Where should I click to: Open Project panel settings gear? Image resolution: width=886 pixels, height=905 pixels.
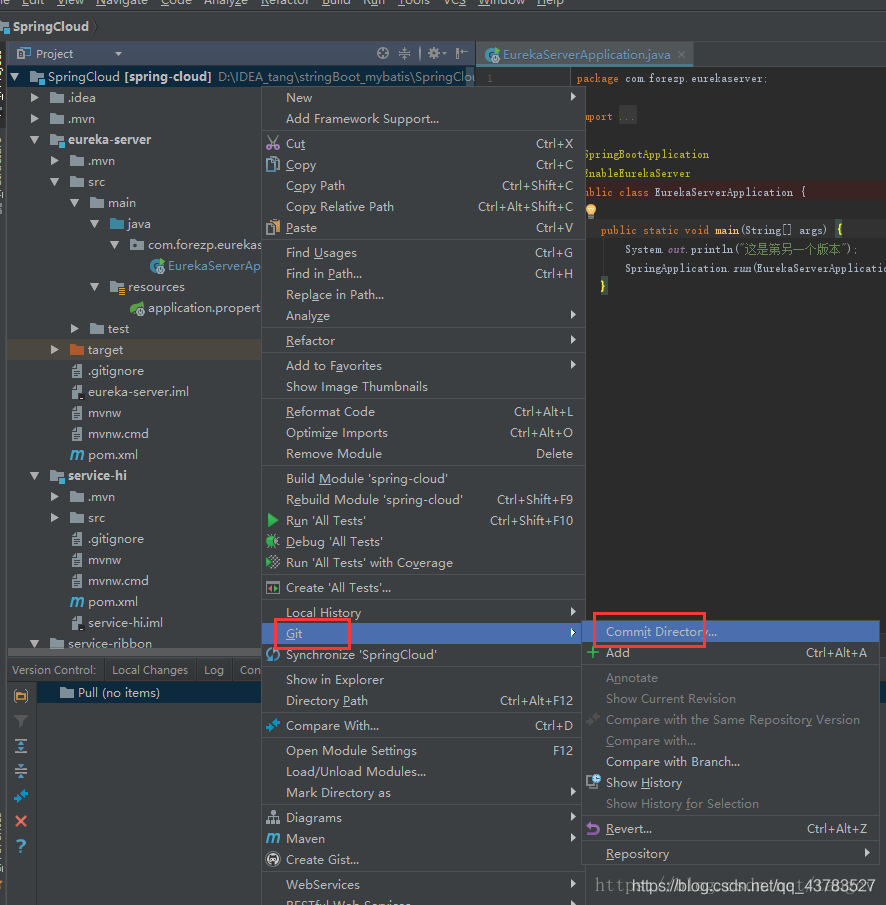(436, 54)
